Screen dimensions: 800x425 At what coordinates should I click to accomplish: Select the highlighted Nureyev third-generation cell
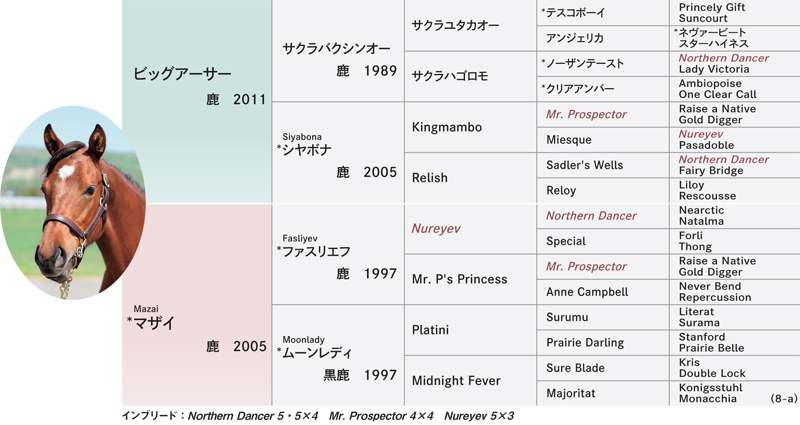point(470,229)
